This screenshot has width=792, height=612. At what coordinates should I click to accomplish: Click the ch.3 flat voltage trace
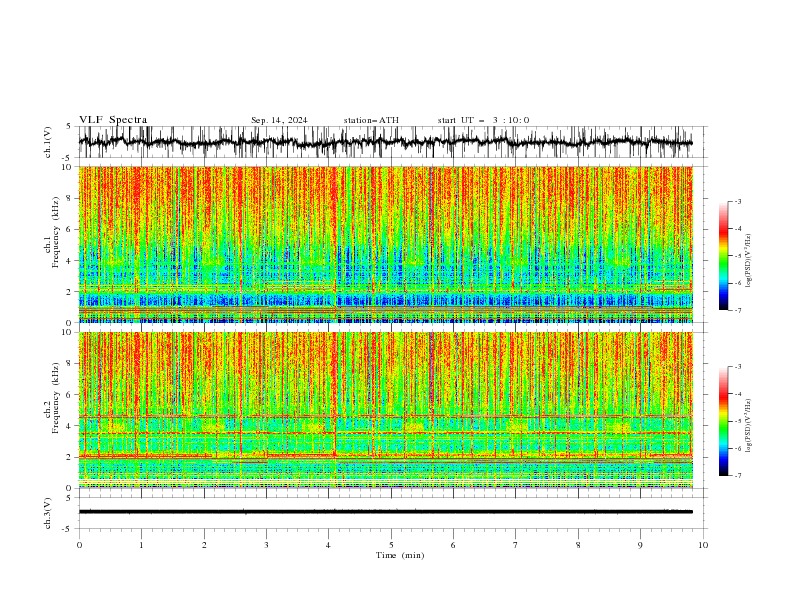(x=385, y=512)
